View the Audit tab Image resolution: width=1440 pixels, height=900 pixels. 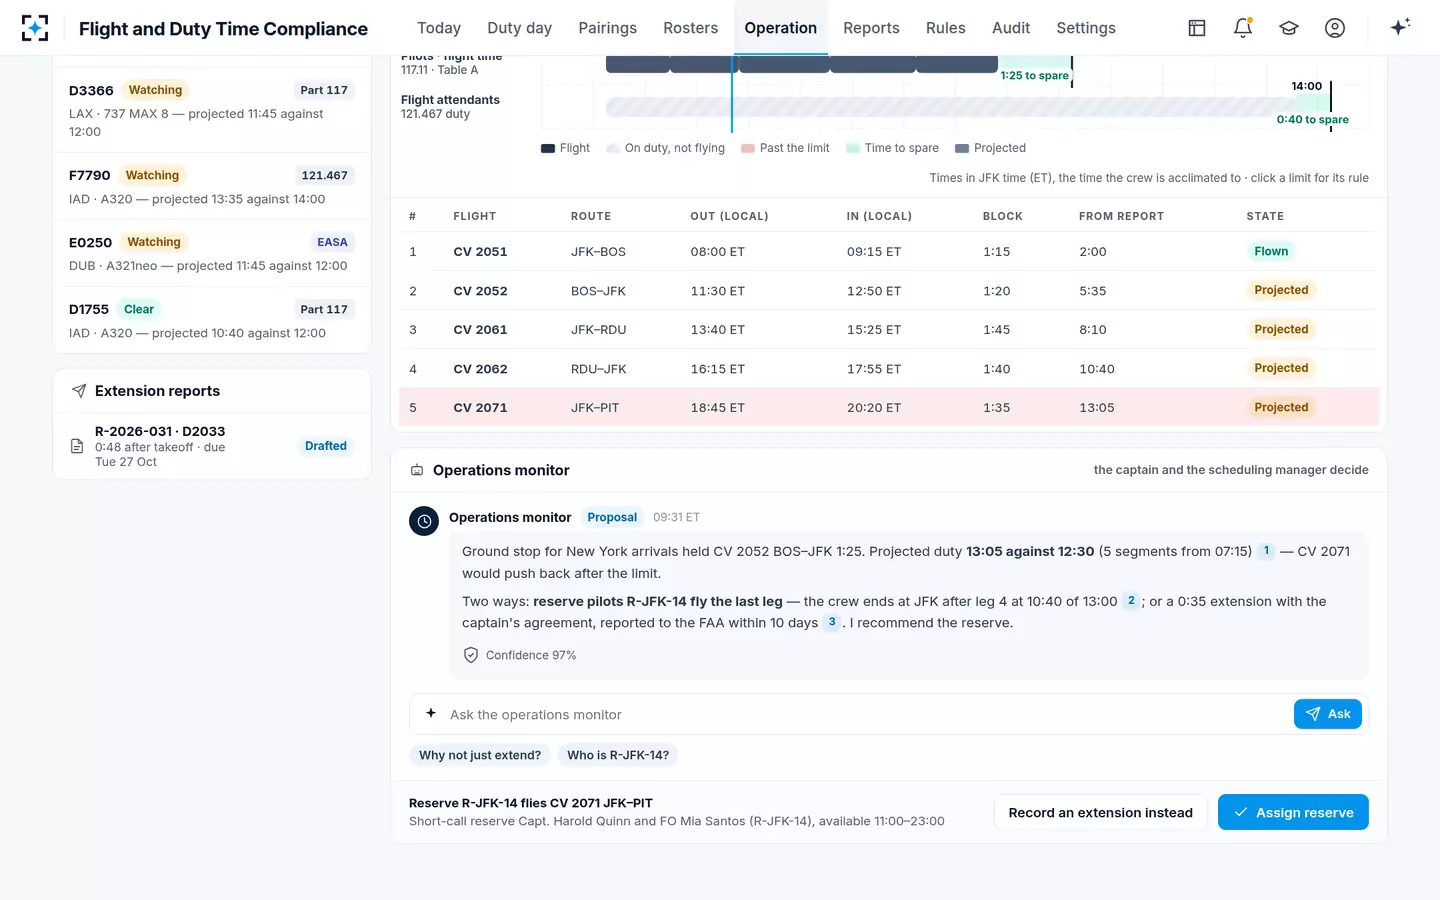(x=1011, y=28)
